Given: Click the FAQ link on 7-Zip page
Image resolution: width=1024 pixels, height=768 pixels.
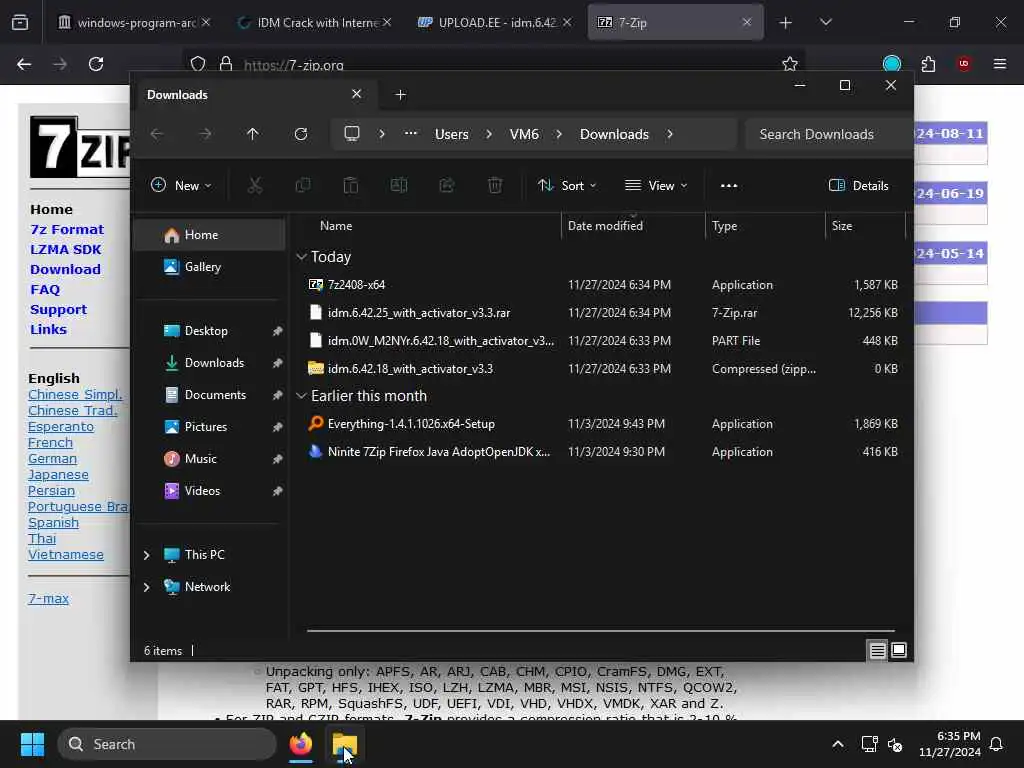Looking at the screenshot, I should tap(45, 289).
